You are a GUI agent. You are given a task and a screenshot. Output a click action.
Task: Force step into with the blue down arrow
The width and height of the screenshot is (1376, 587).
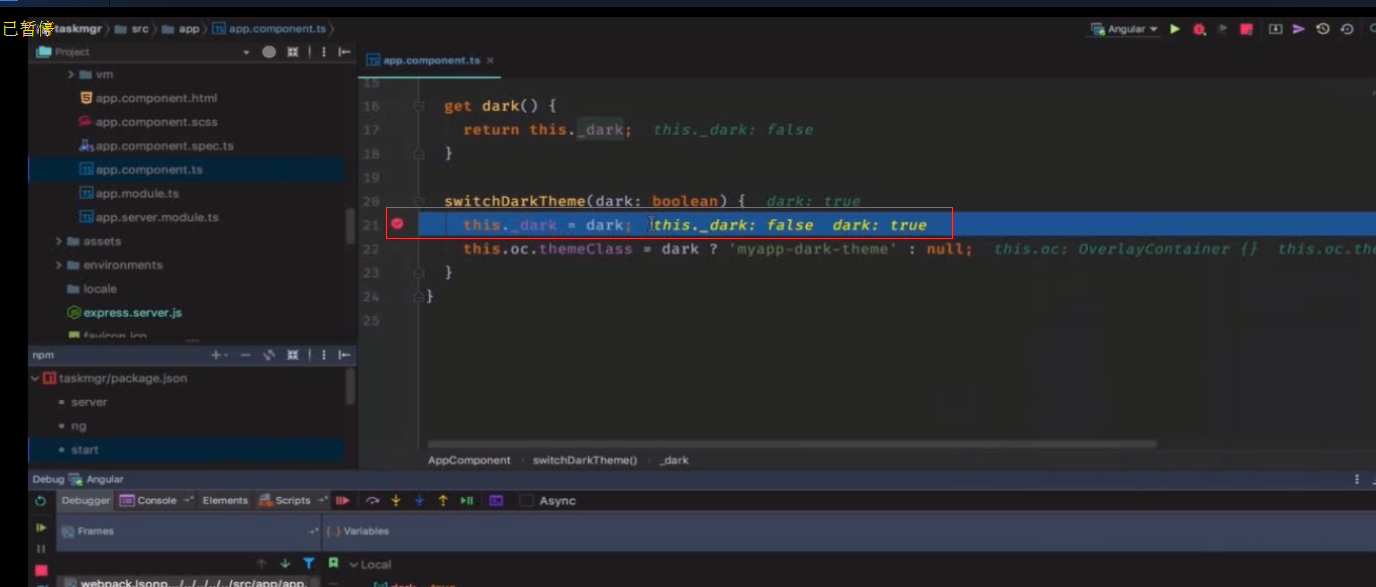[x=419, y=500]
